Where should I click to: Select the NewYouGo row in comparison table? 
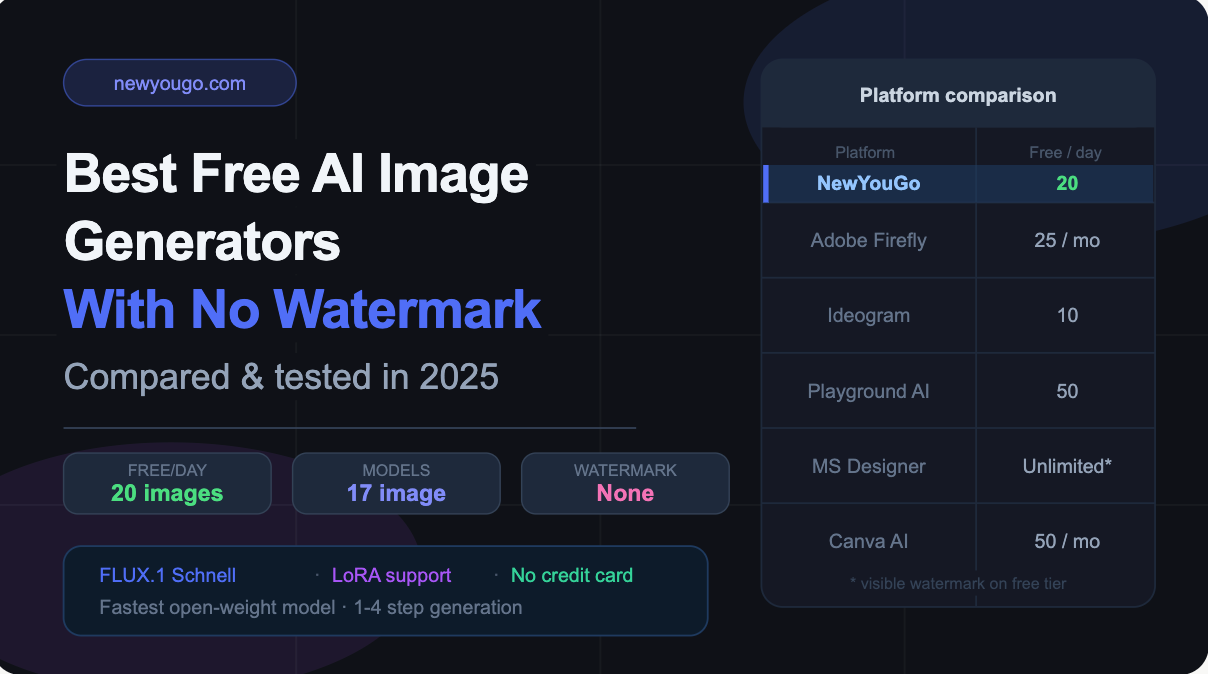[x=958, y=184]
